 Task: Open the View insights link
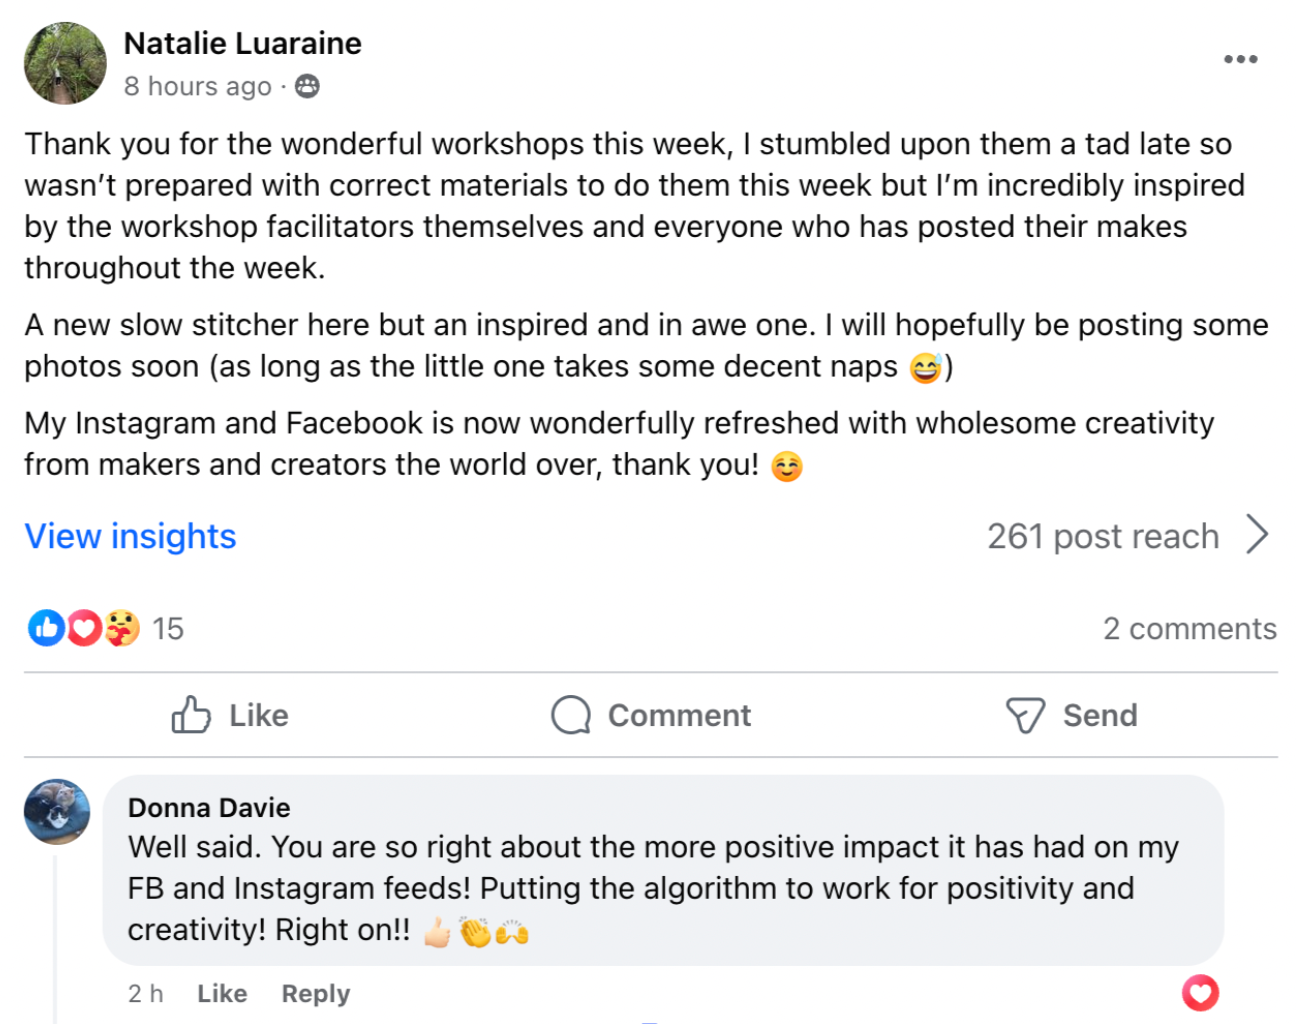tap(131, 536)
